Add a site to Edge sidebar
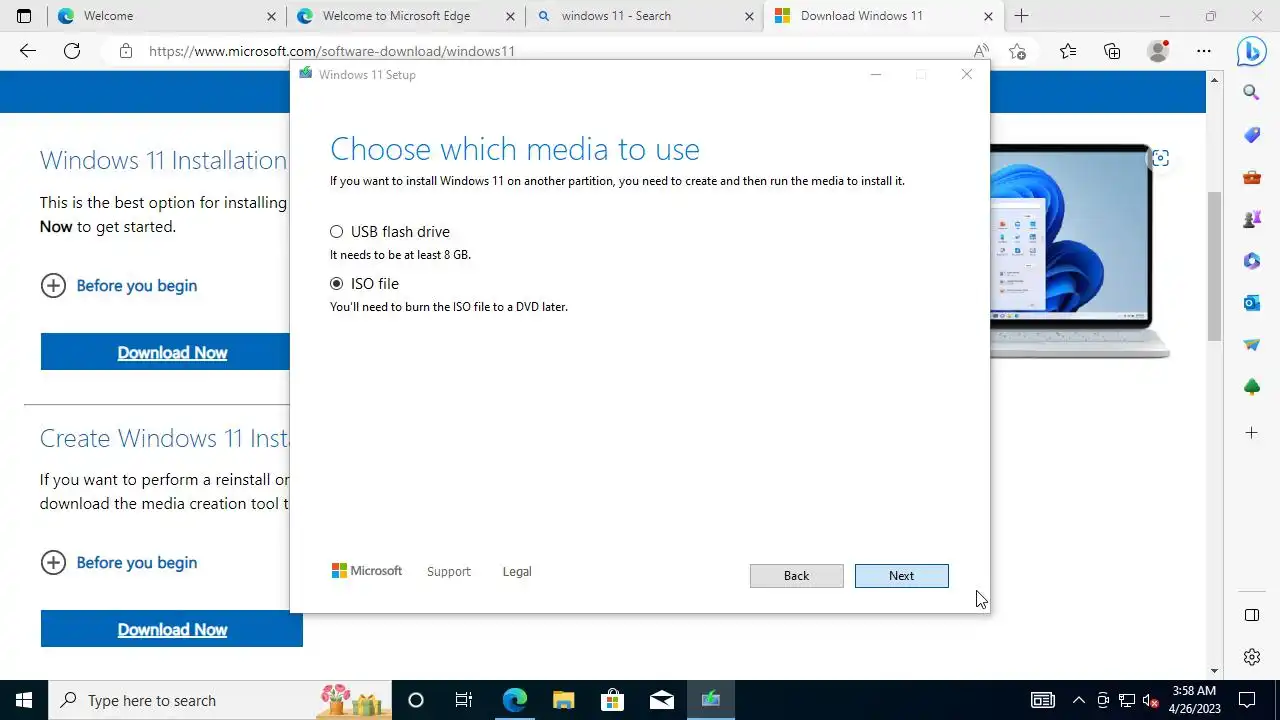The height and width of the screenshot is (720, 1280). 1251,433
